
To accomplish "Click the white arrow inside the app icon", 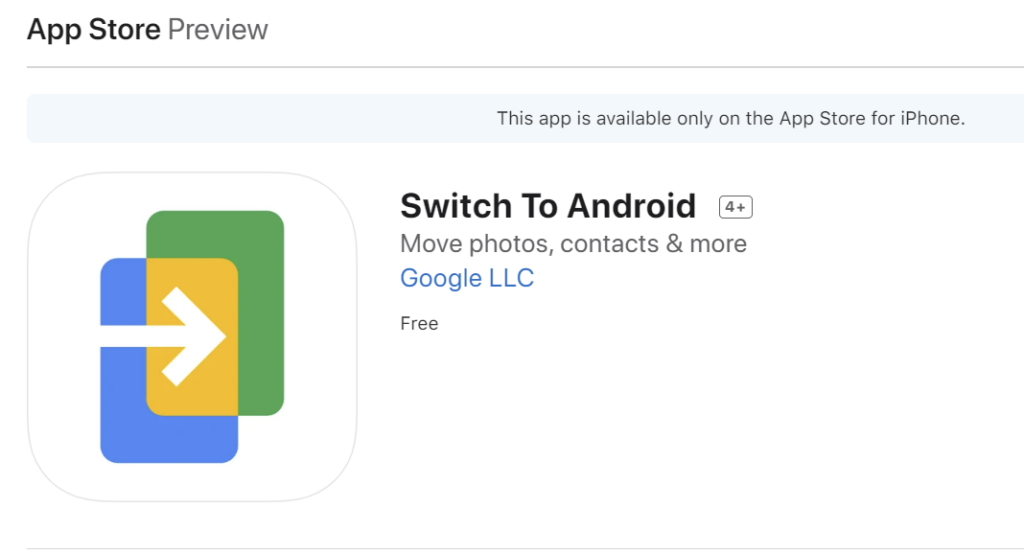I will (x=163, y=336).
